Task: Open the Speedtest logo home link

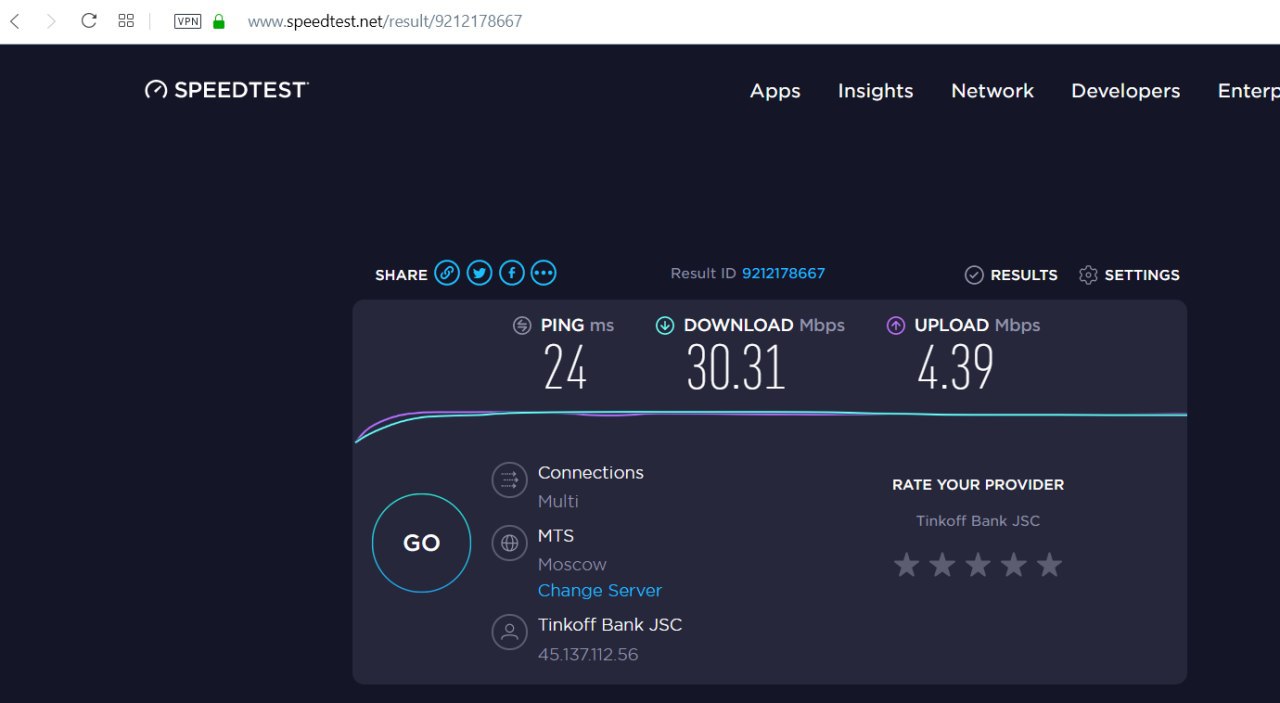Action: [227, 90]
